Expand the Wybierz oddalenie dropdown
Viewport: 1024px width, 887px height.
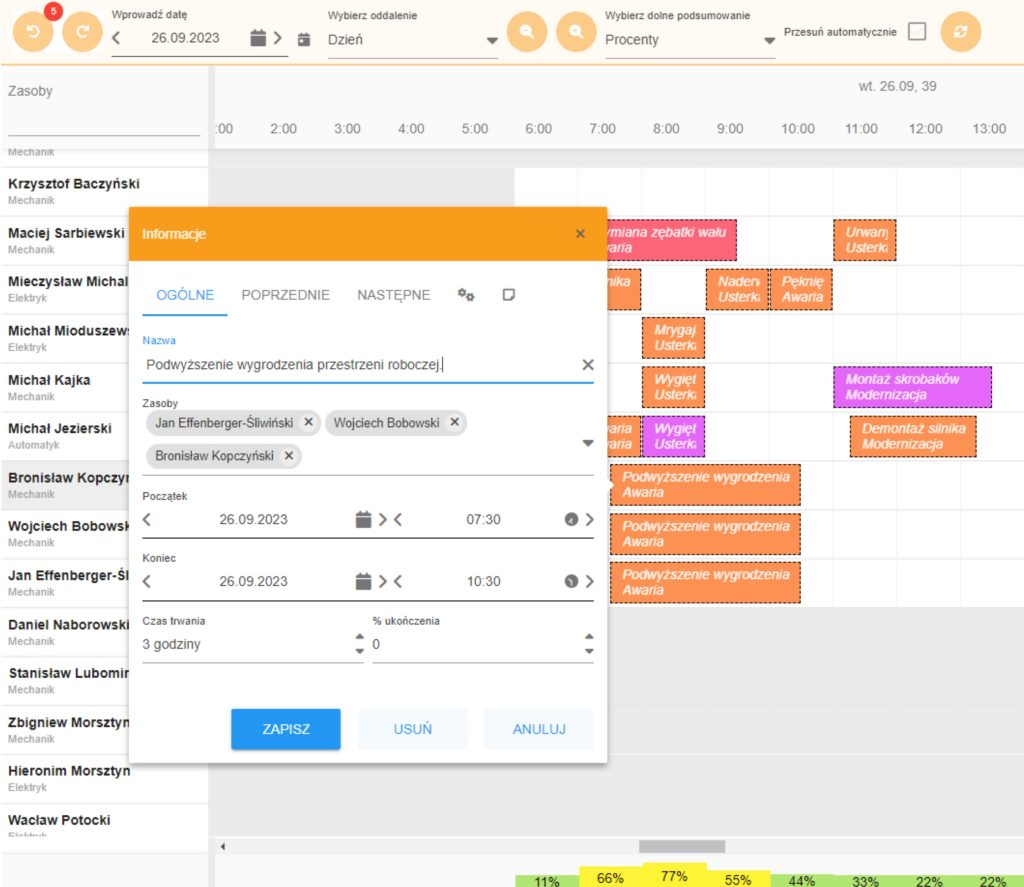(491, 41)
